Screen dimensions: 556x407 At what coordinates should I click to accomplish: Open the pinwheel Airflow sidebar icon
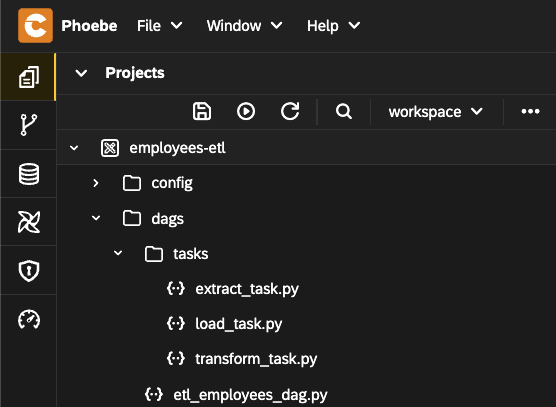click(29, 222)
